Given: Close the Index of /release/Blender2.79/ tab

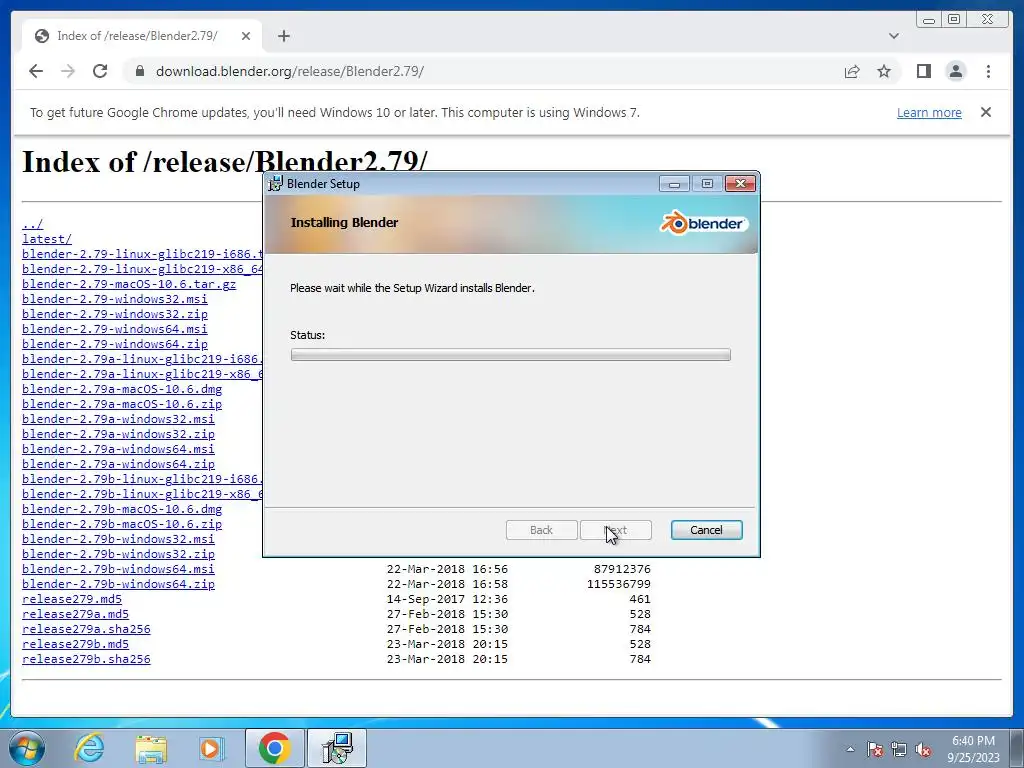Looking at the screenshot, I should [x=246, y=36].
